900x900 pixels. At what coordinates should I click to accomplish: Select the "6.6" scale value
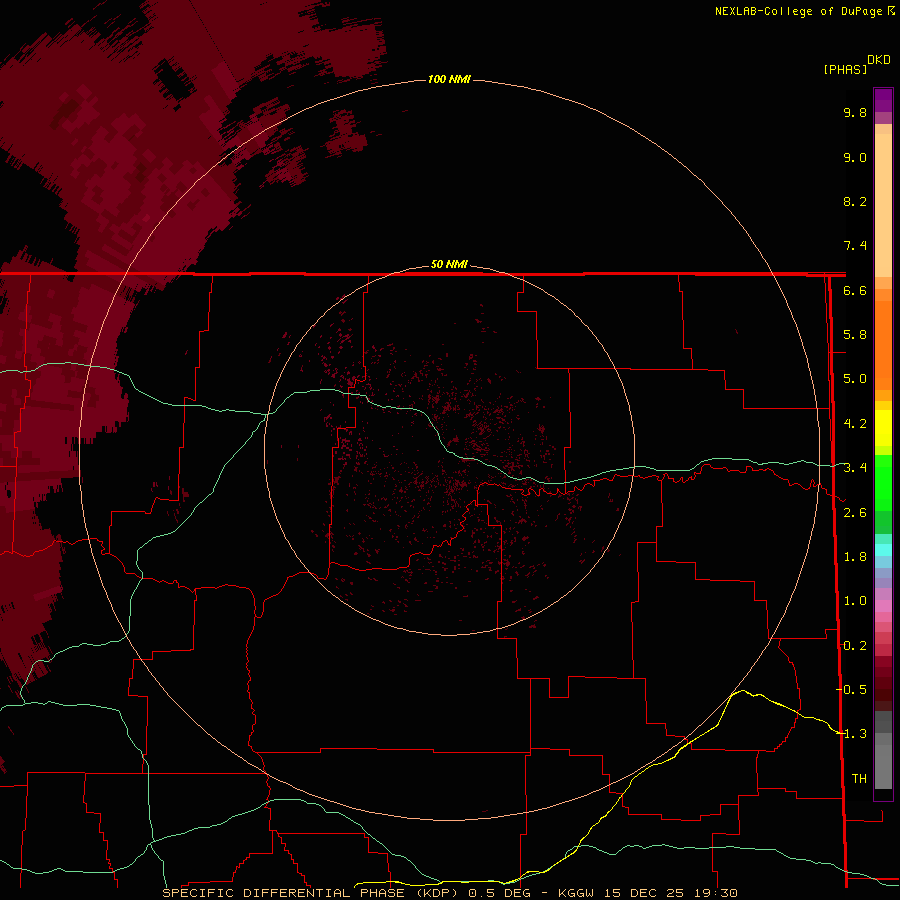(x=855, y=290)
